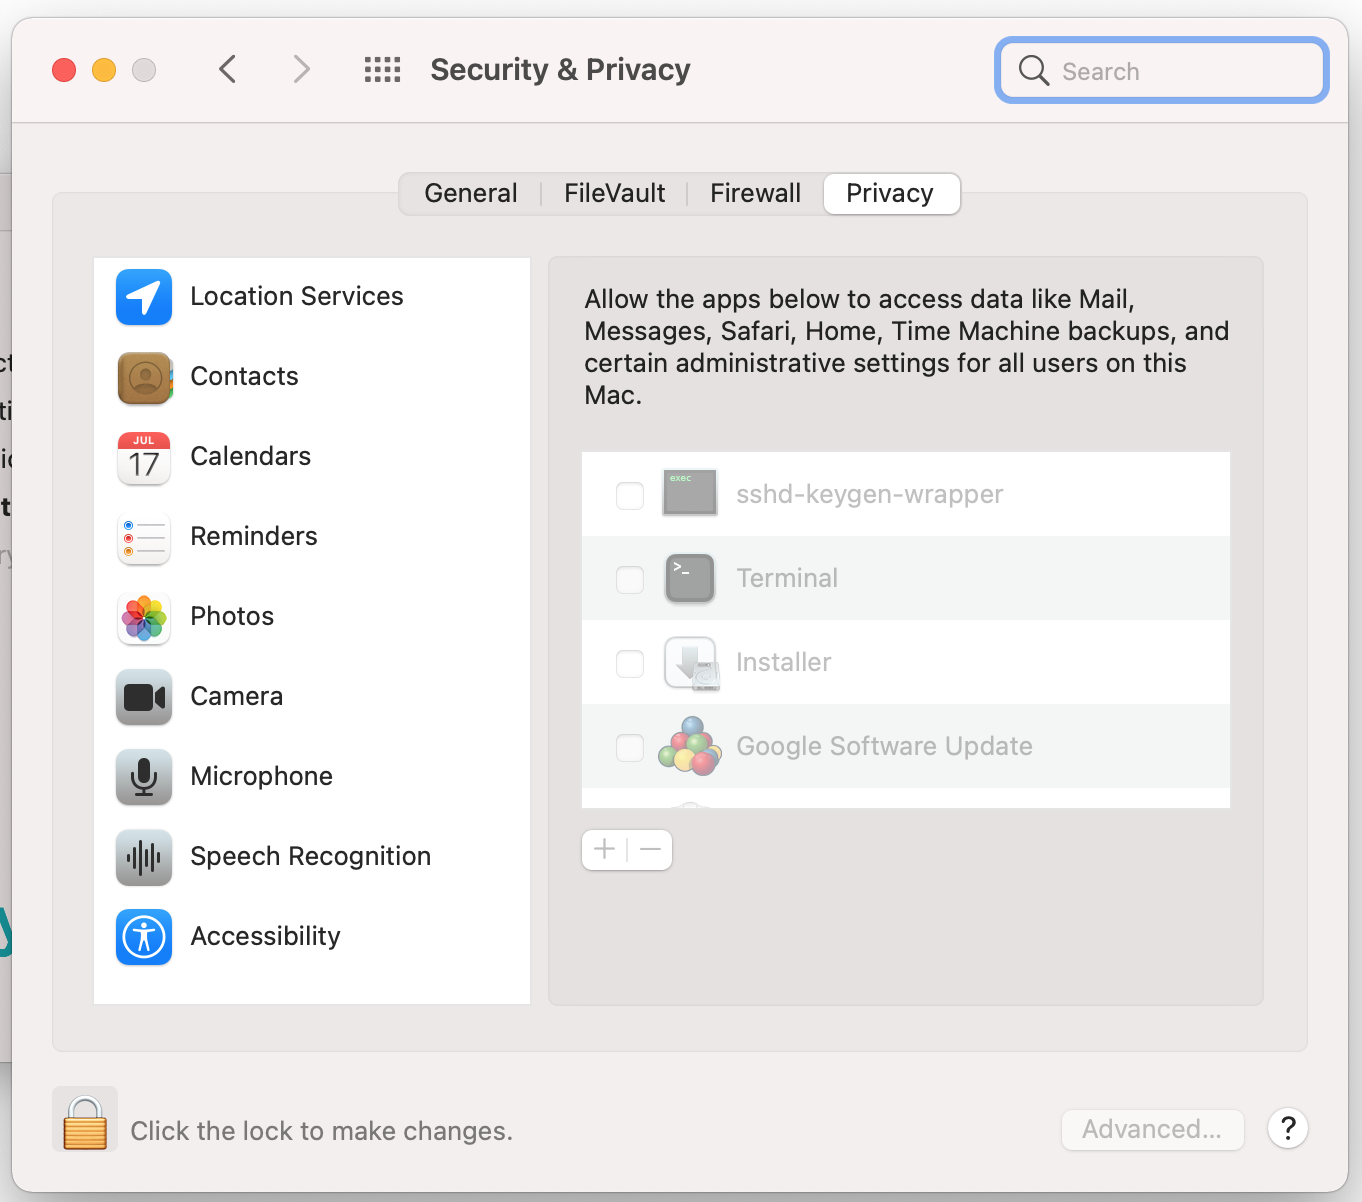Open Camera privacy settings icon
The width and height of the screenshot is (1362, 1202).
point(144,697)
